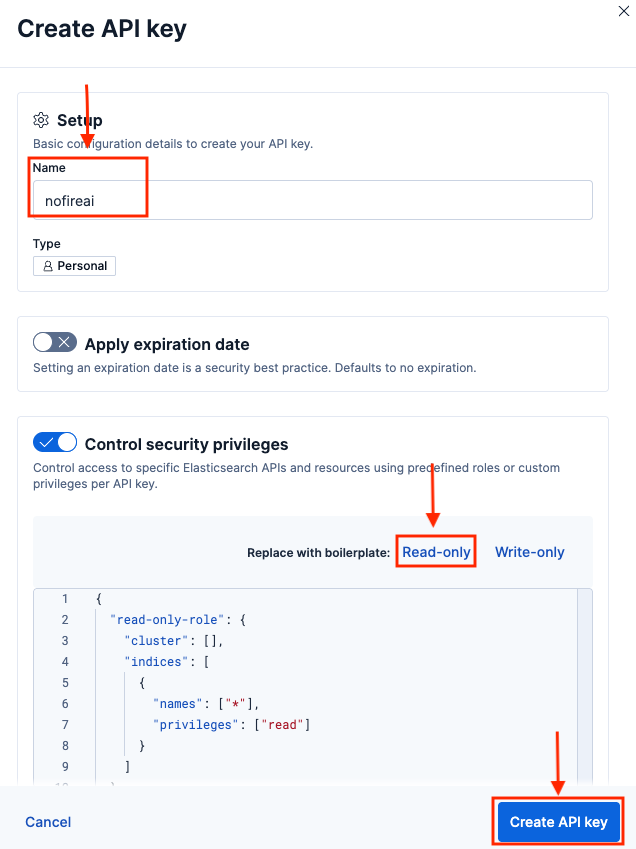The image size is (636, 849).
Task: Click line number 6 in the code editor
Action: point(64,703)
